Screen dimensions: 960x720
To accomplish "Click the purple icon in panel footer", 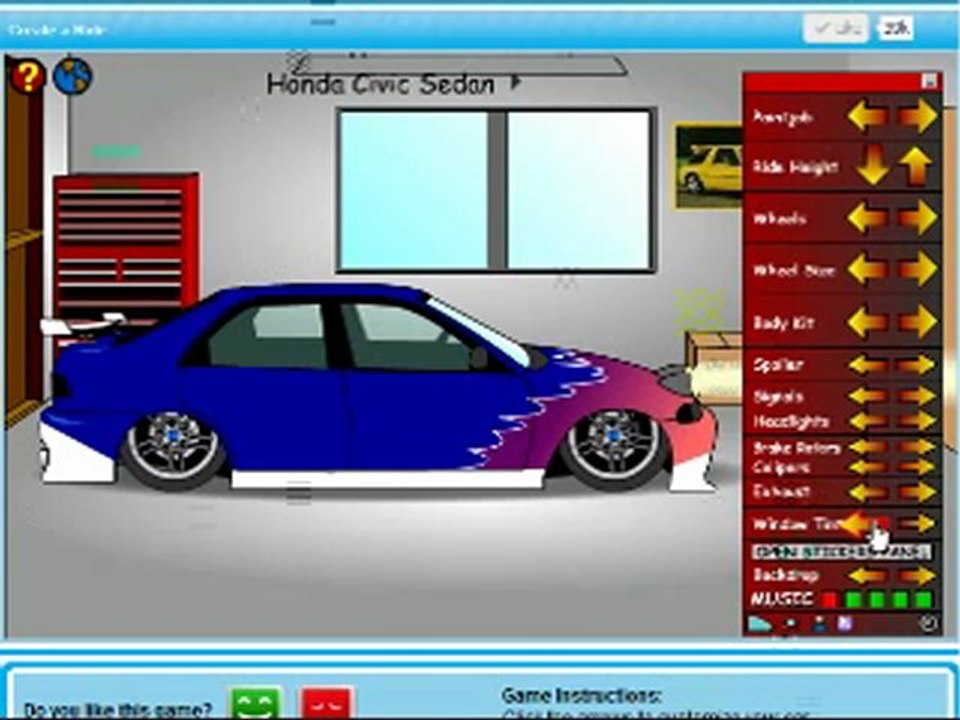I will [x=845, y=624].
